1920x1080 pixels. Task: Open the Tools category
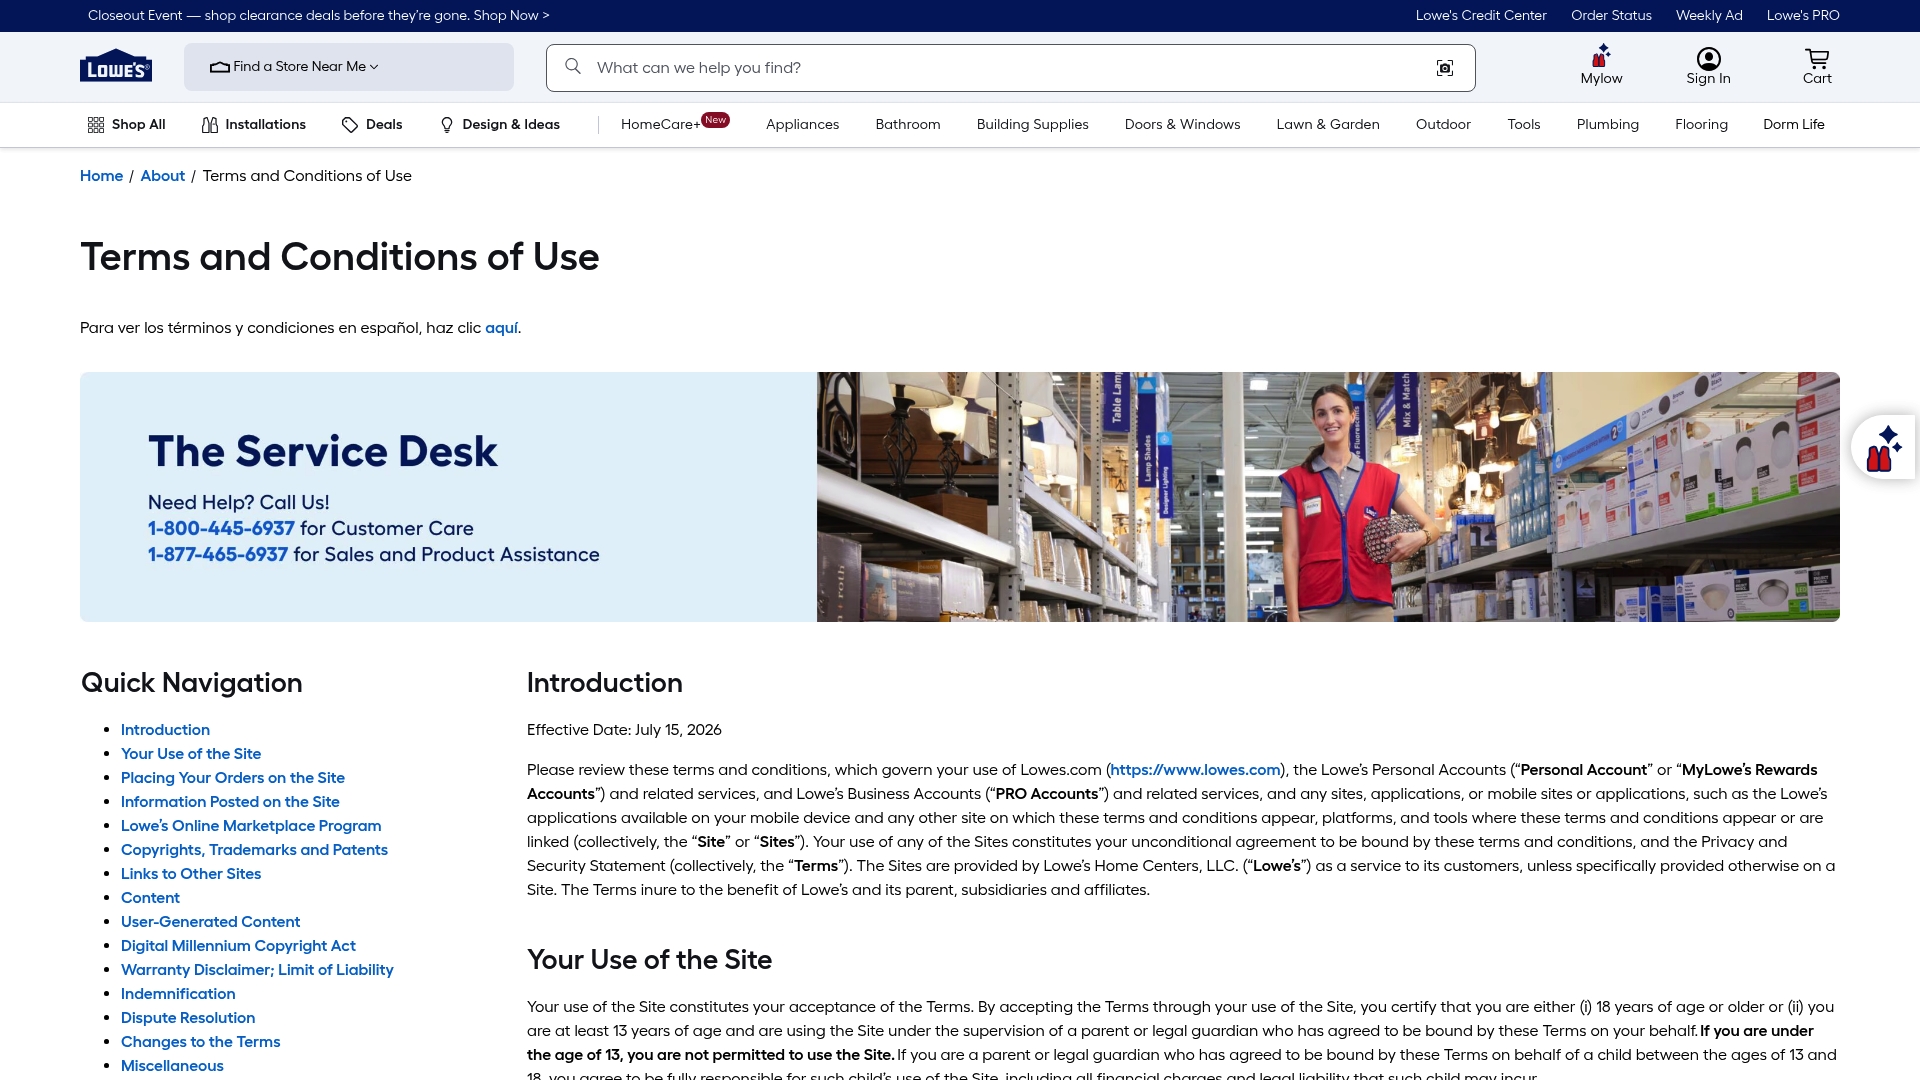1524,124
